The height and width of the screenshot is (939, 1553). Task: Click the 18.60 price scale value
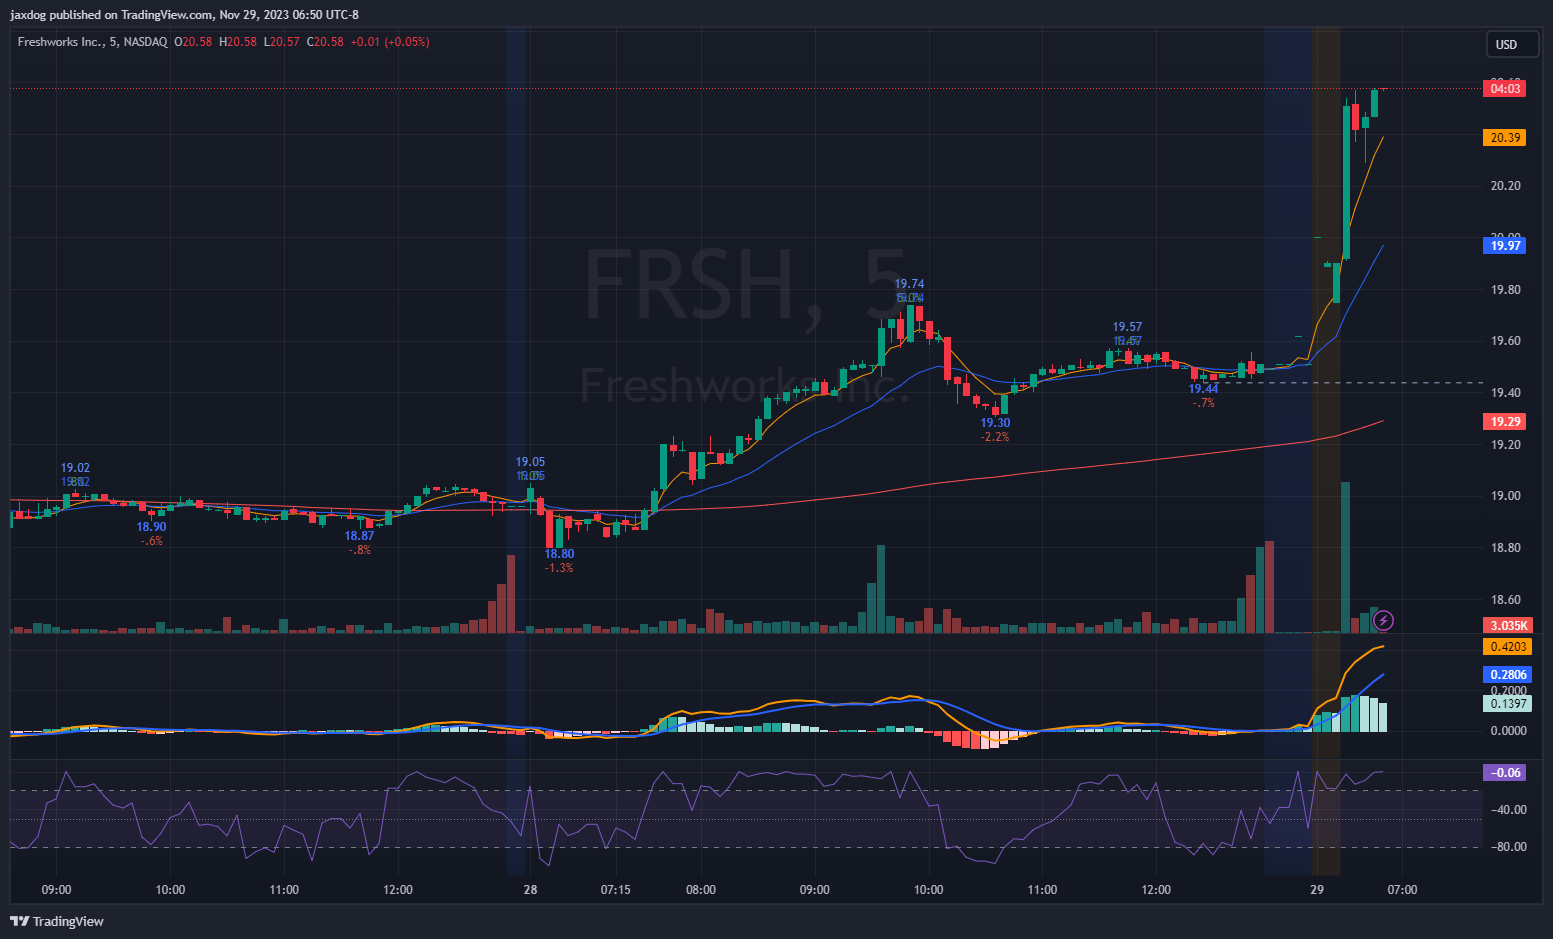(x=1505, y=600)
